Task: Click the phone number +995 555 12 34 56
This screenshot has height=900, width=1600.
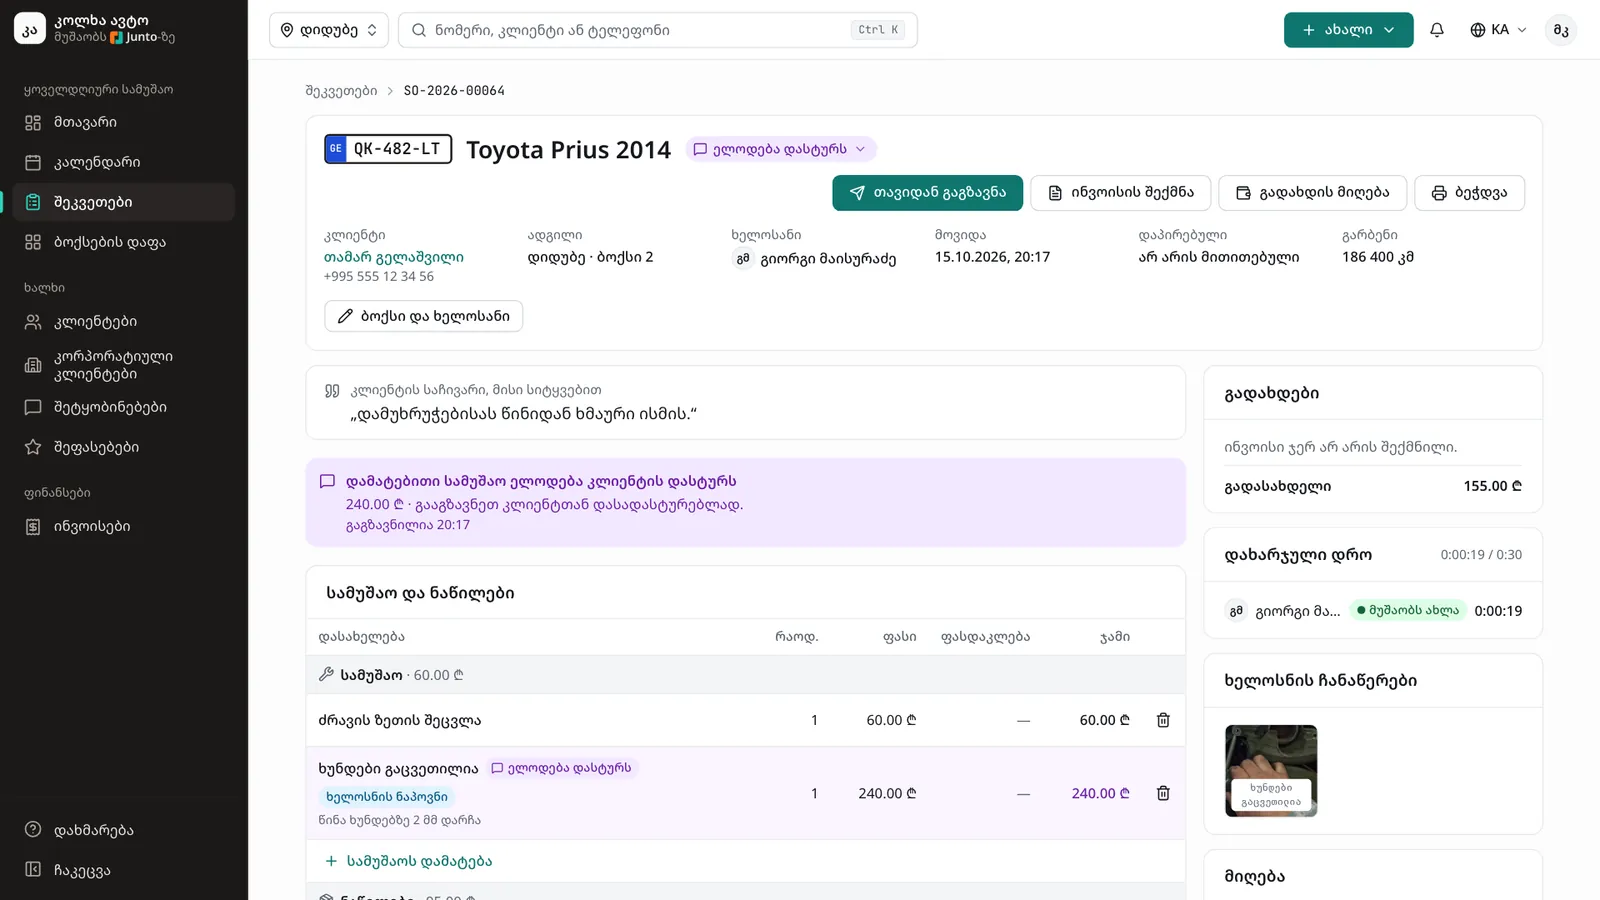Action: tap(378, 277)
